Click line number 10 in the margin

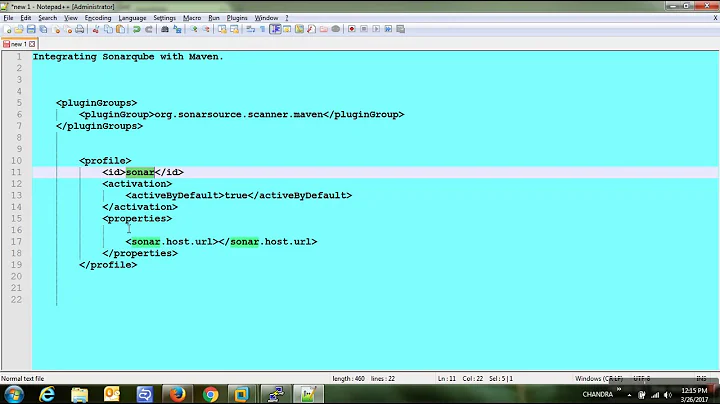click(17, 161)
